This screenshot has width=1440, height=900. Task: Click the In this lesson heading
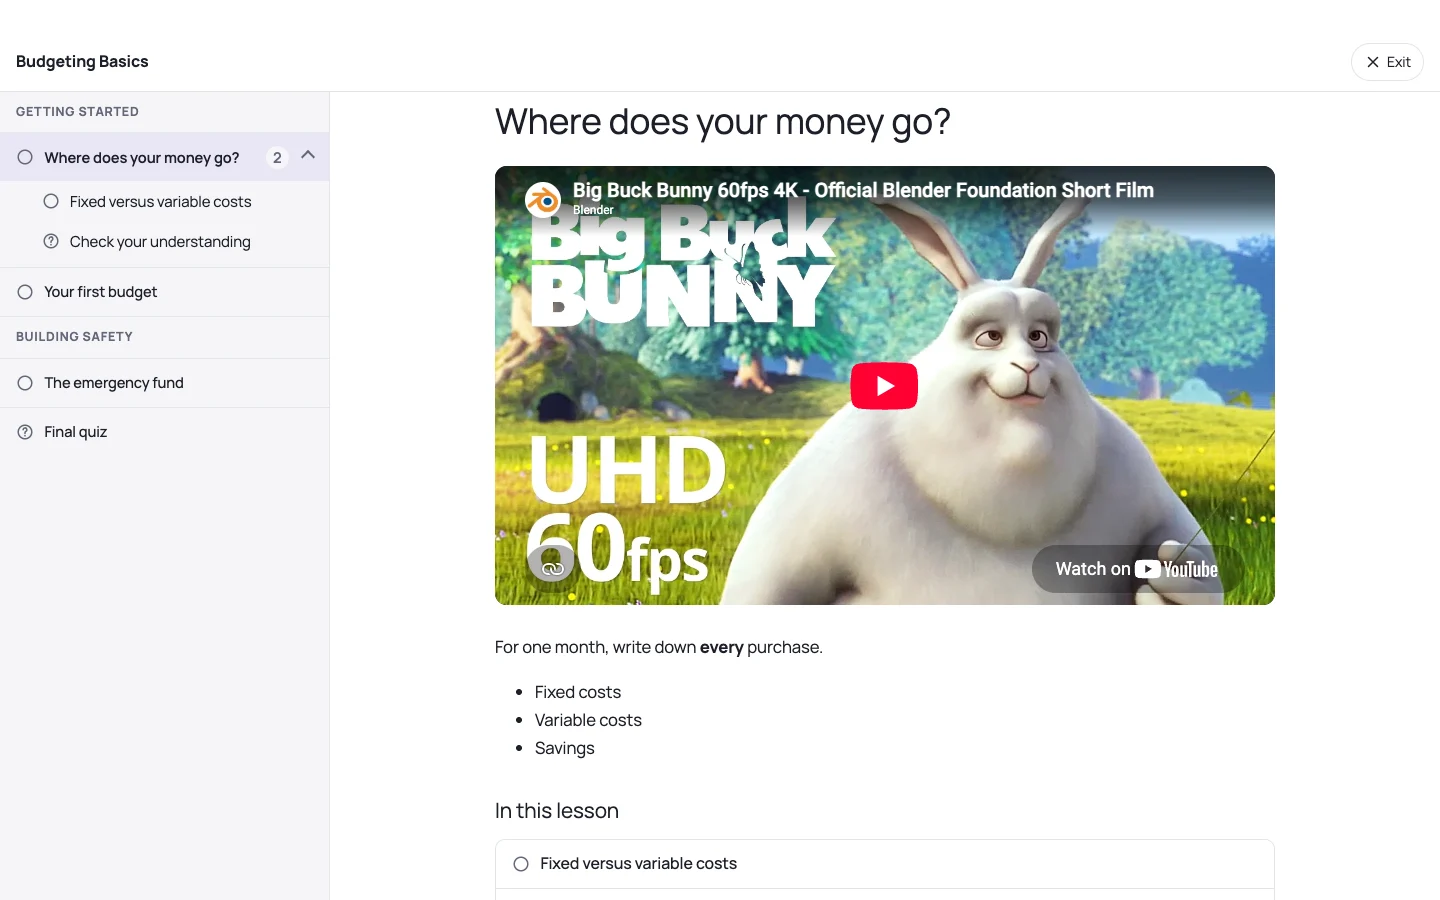point(557,811)
